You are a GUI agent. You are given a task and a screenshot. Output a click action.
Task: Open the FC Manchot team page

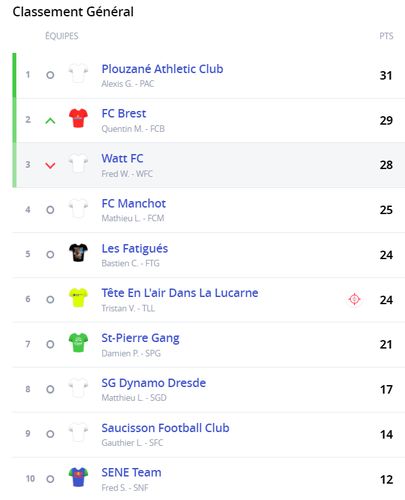[134, 203]
